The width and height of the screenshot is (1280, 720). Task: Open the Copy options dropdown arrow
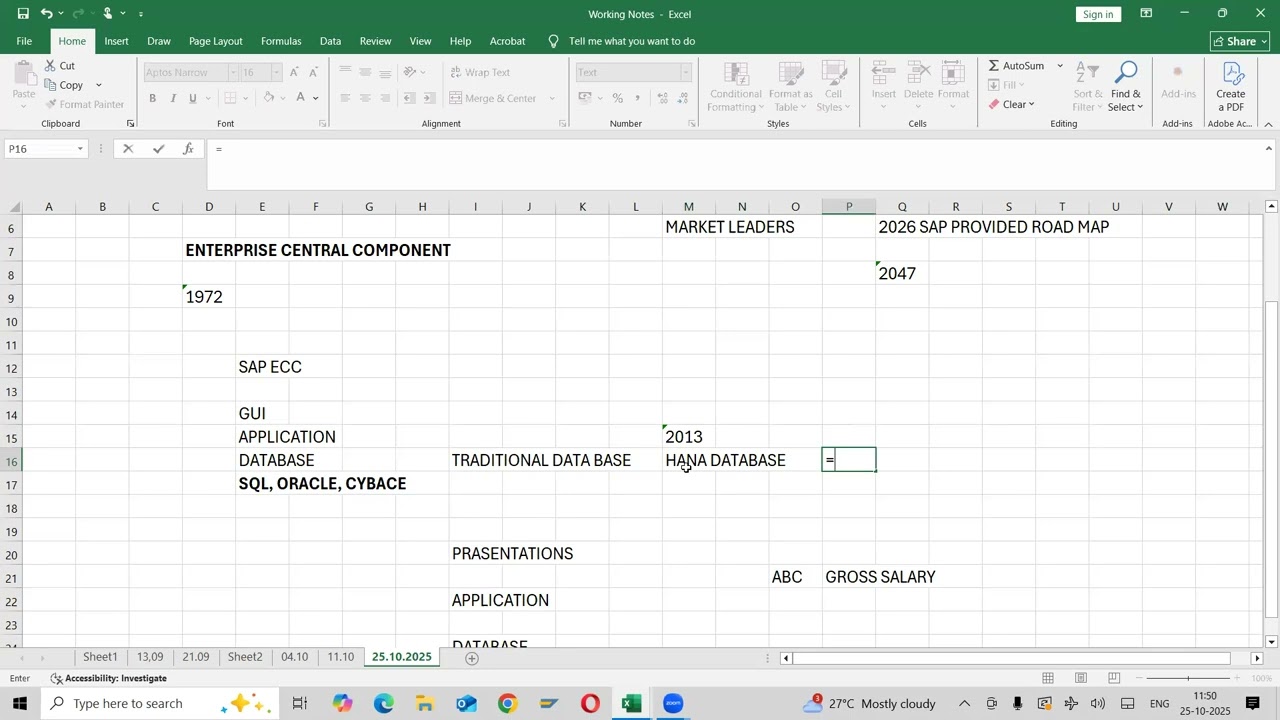pos(98,85)
